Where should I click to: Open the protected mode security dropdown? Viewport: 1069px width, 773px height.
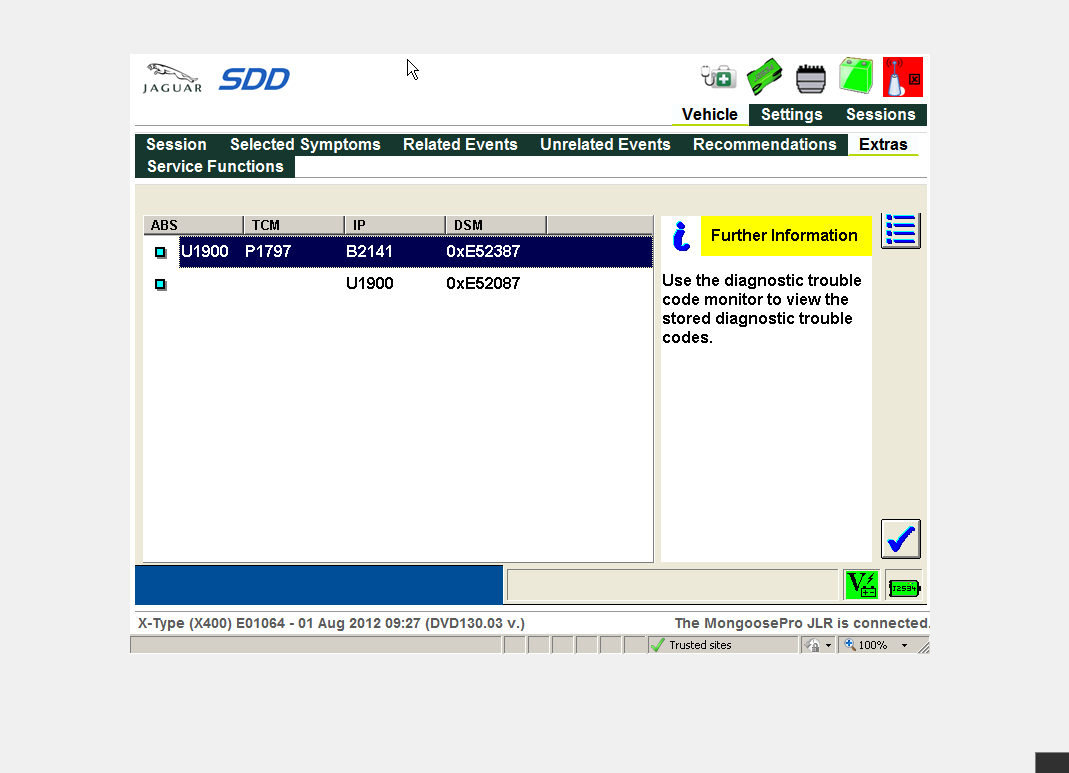click(818, 646)
